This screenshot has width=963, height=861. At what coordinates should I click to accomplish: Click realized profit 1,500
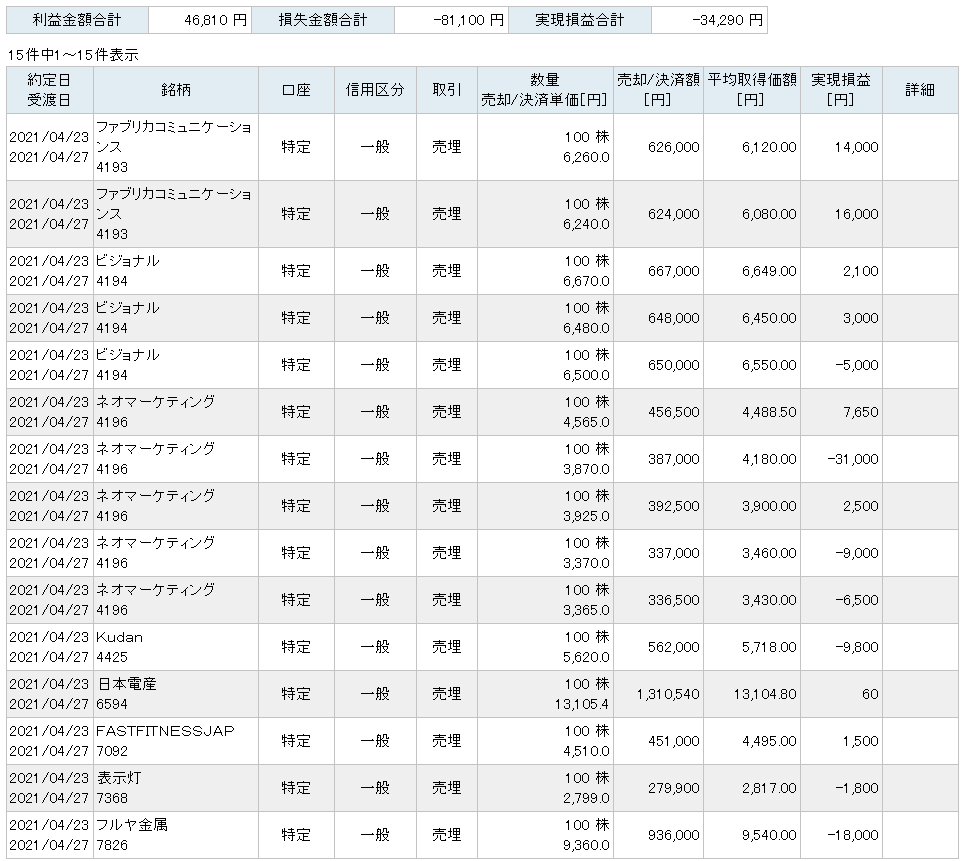[x=860, y=741]
